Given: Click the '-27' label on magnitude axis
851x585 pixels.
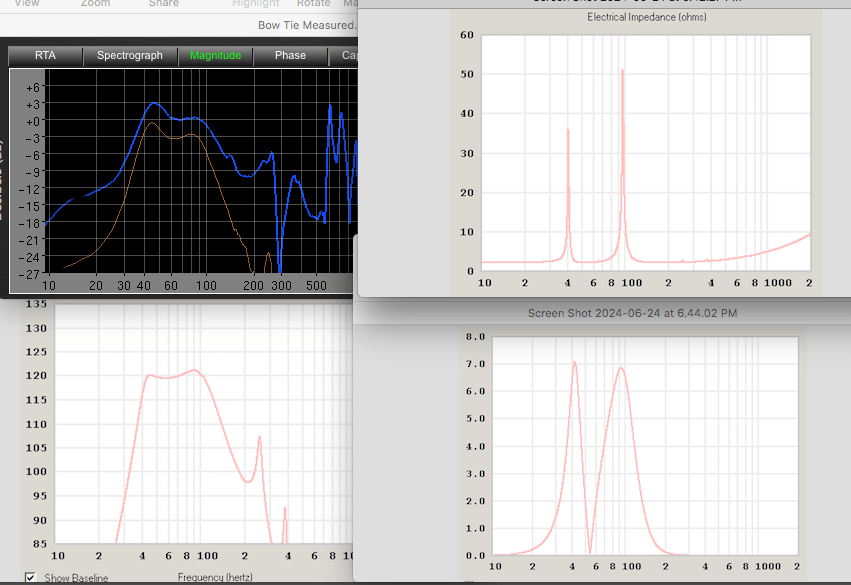Looking at the screenshot, I should (x=29, y=274).
